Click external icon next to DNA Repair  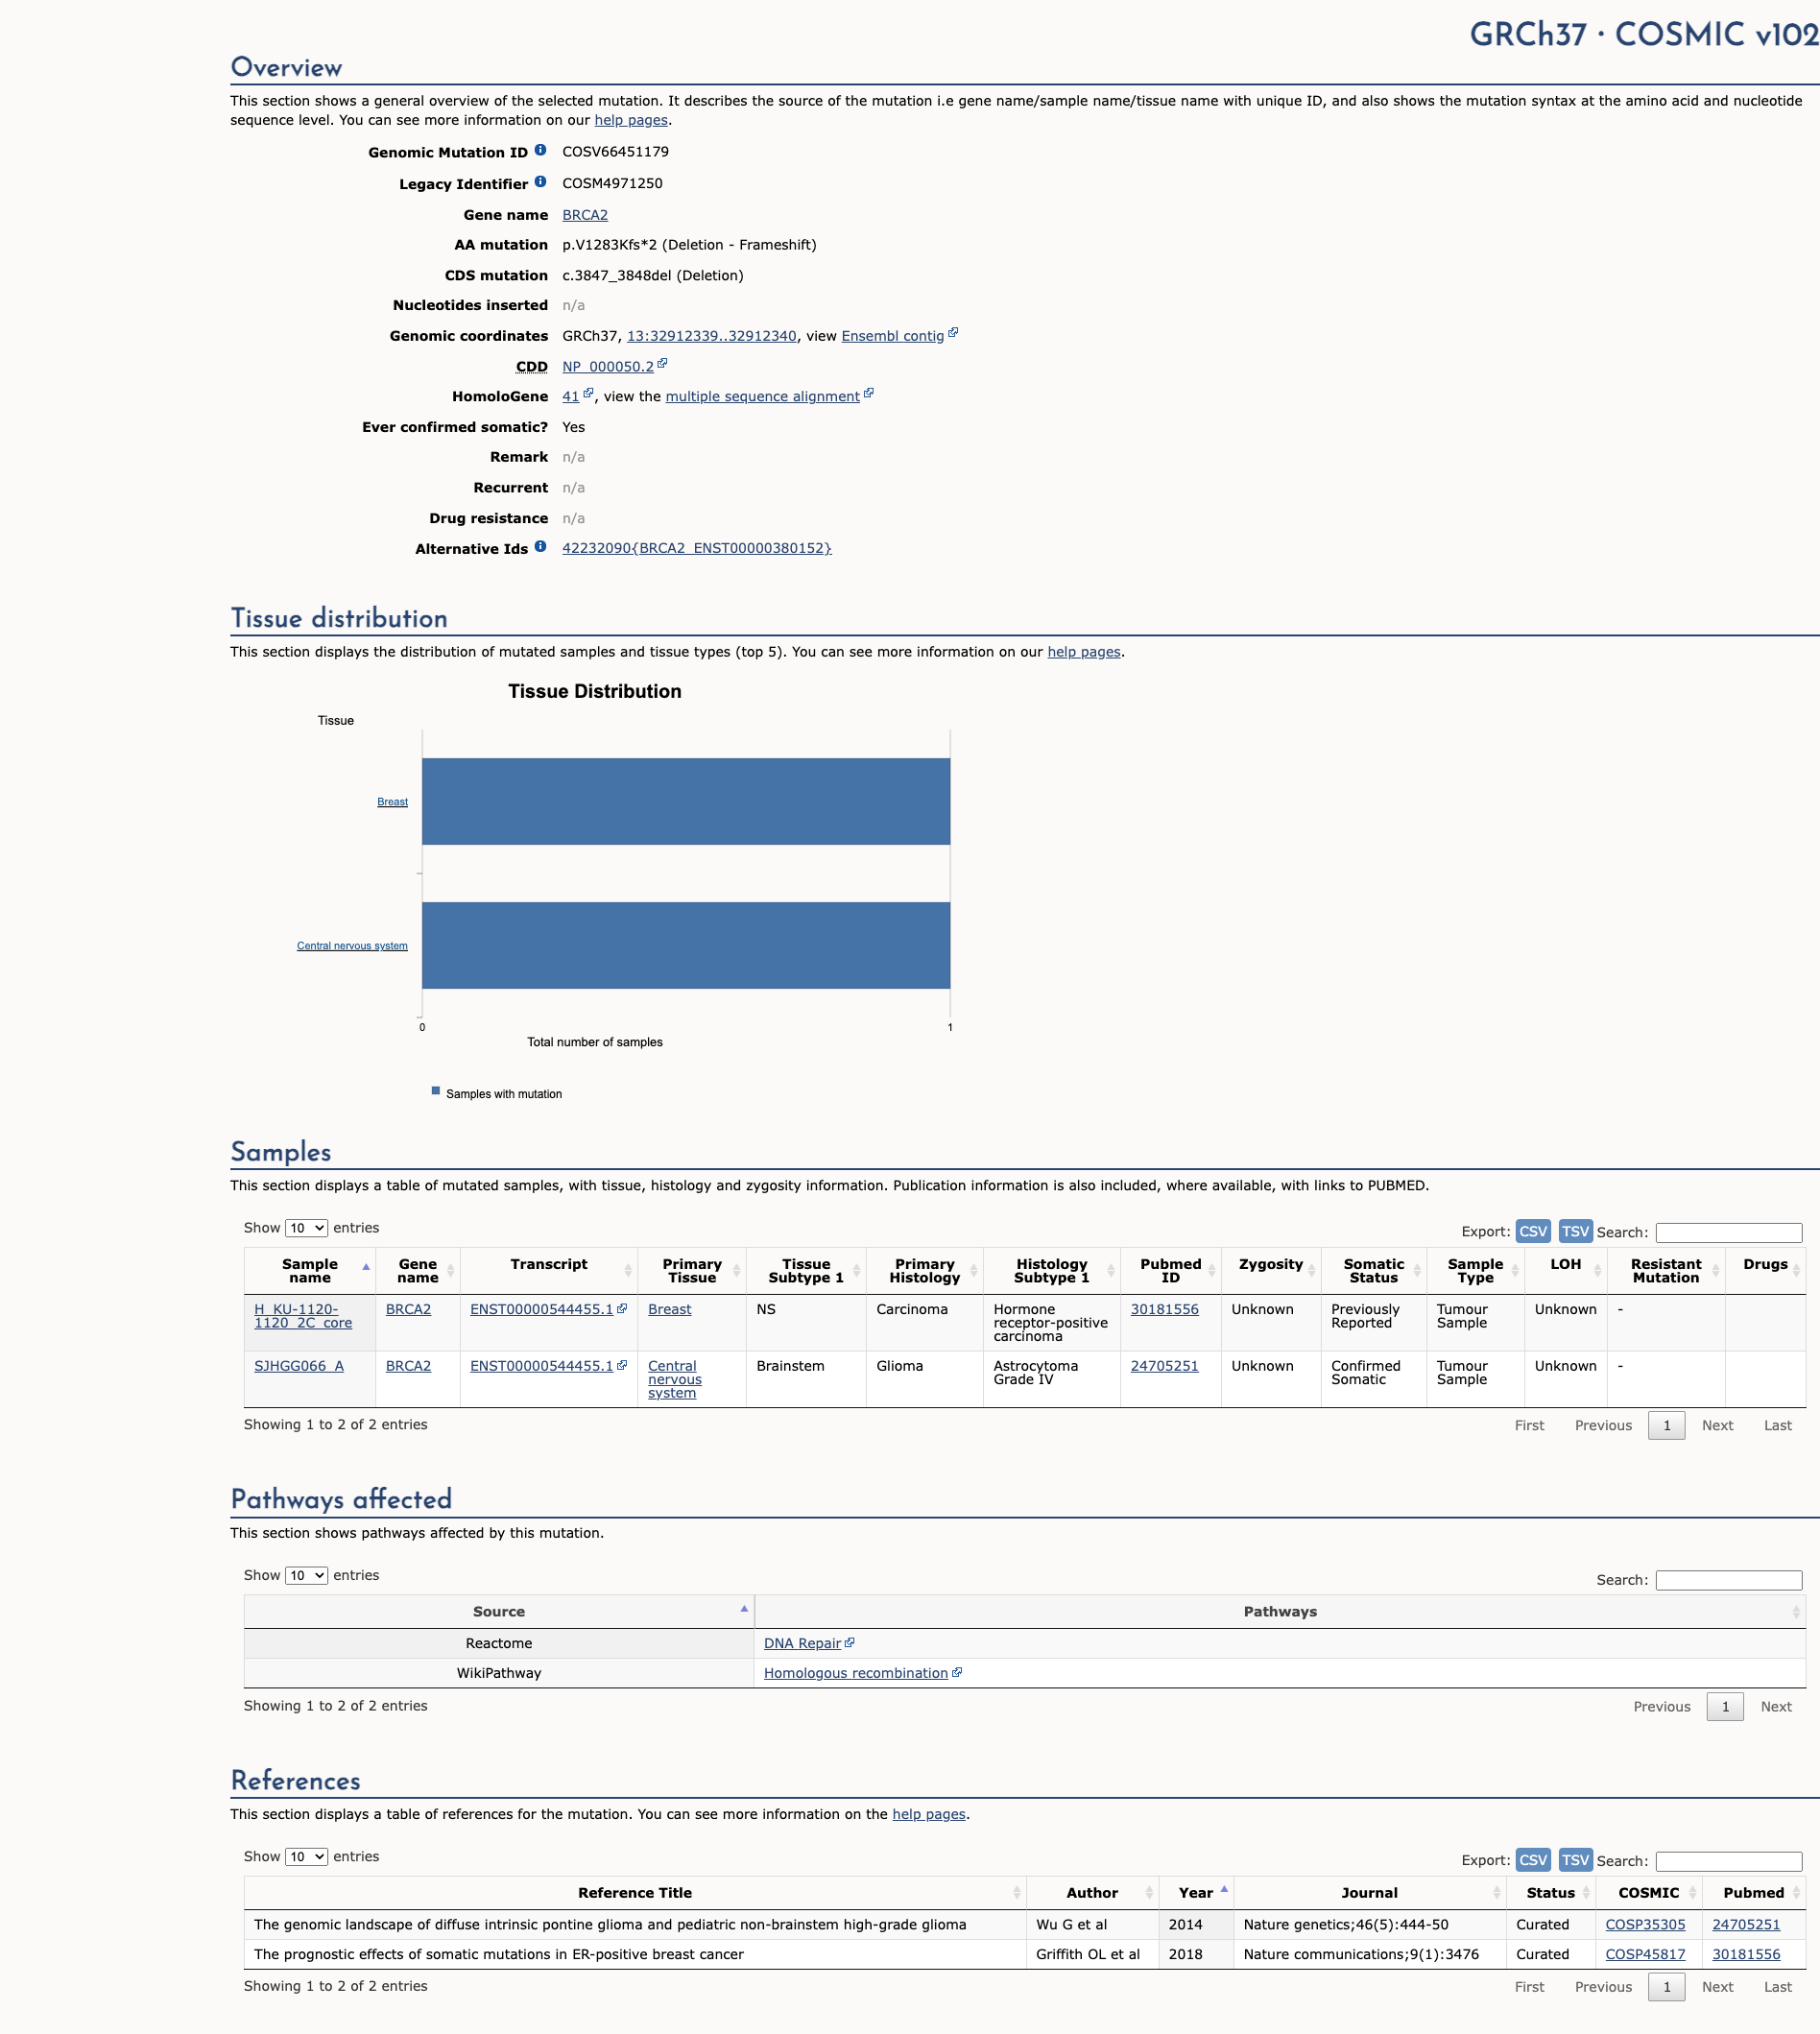click(x=850, y=1643)
